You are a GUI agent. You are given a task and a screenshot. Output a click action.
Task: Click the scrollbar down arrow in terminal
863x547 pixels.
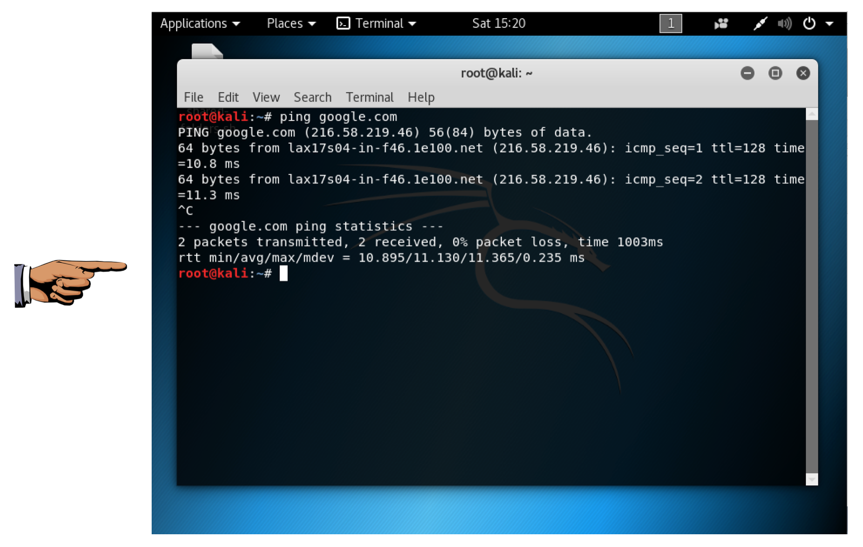(x=812, y=480)
